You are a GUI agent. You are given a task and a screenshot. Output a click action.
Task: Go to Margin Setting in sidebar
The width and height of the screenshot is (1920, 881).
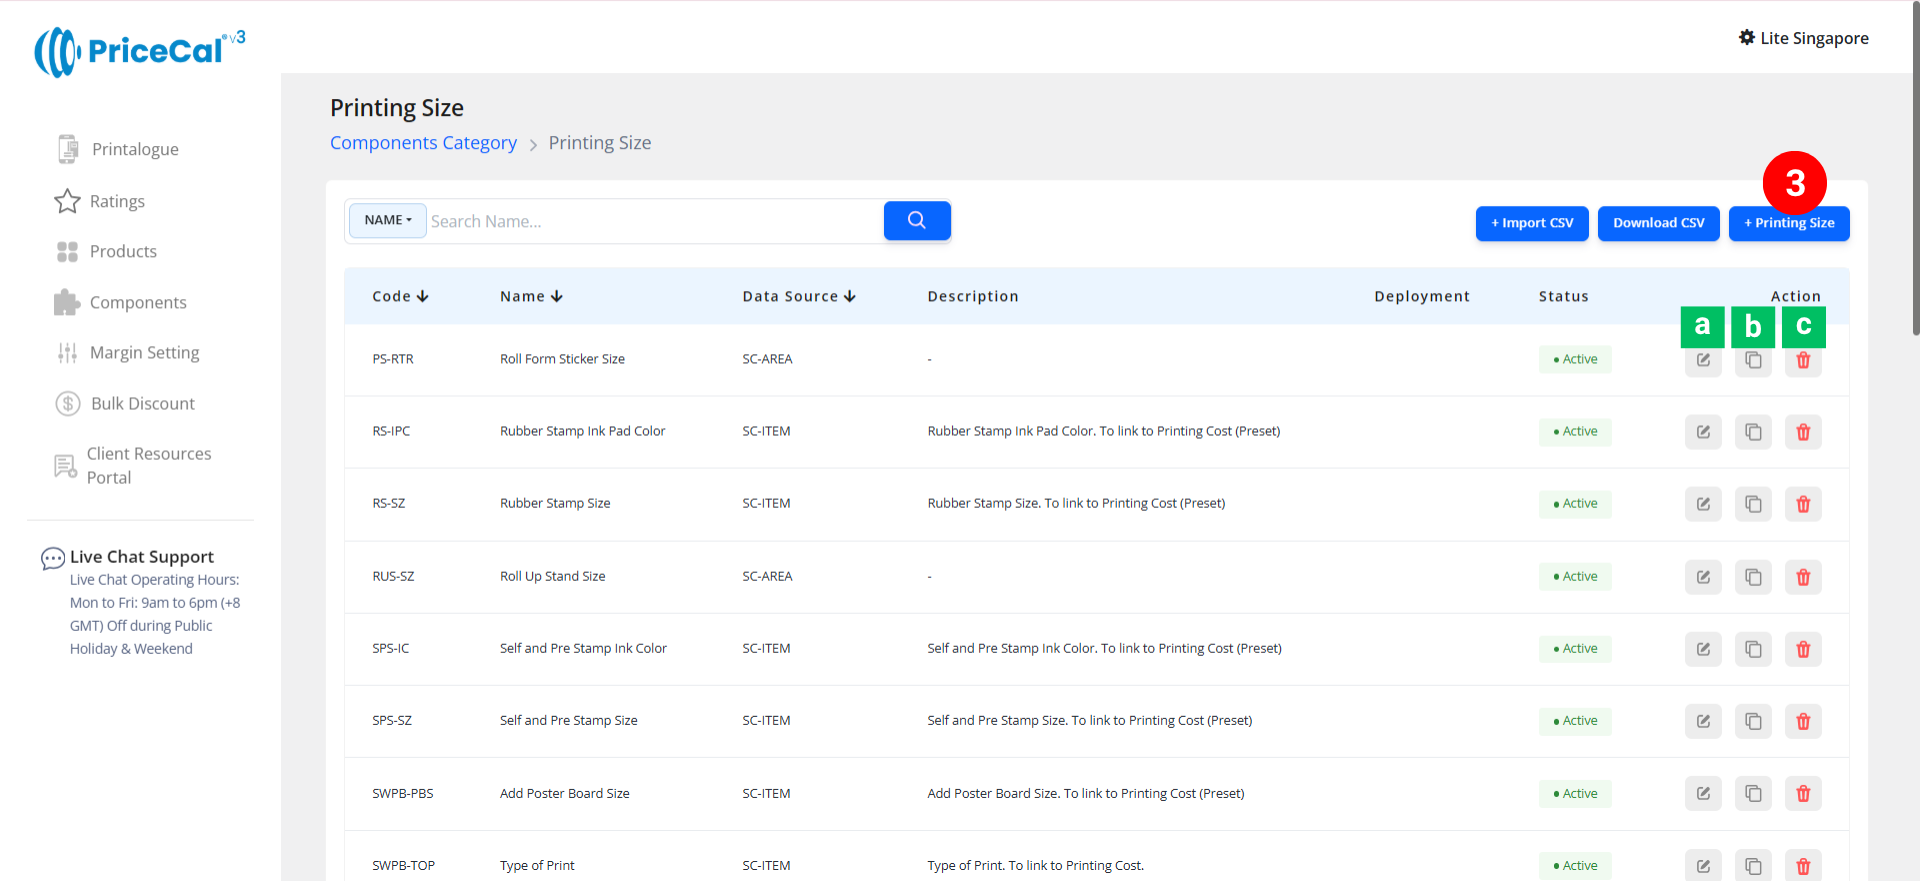pos(144,353)
